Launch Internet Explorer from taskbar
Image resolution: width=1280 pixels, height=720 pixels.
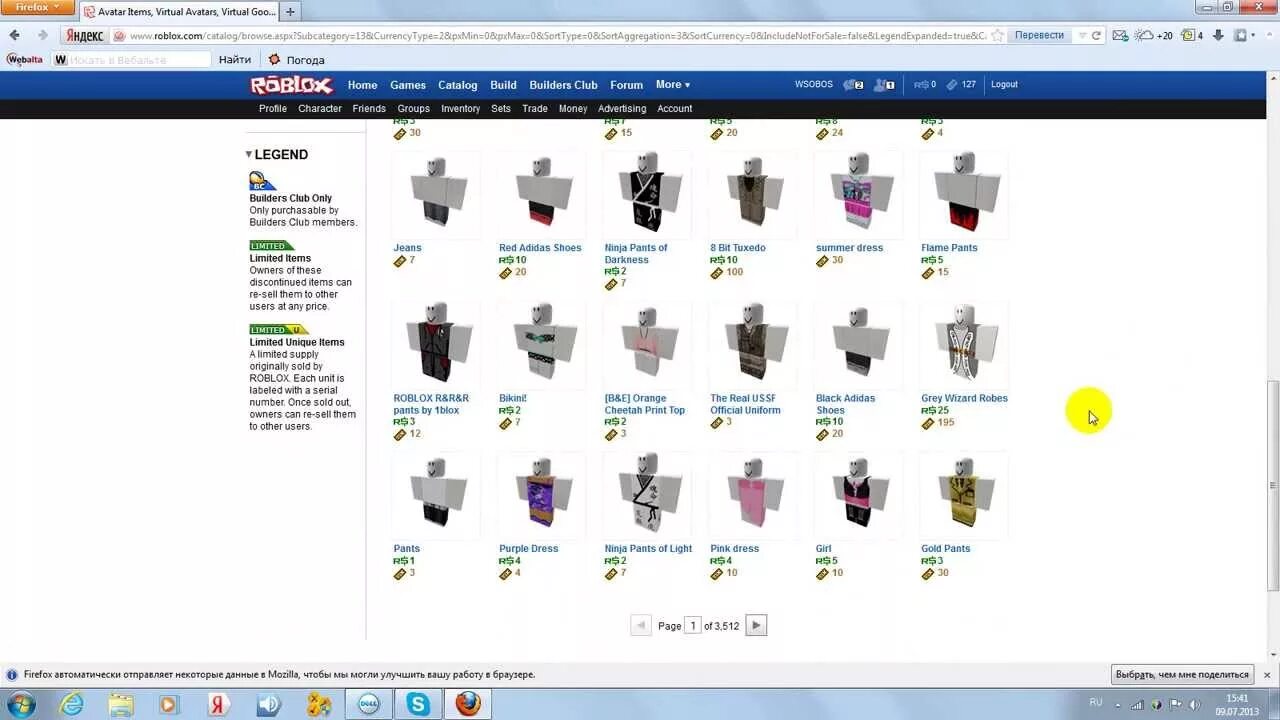click(x=72, y=704)
